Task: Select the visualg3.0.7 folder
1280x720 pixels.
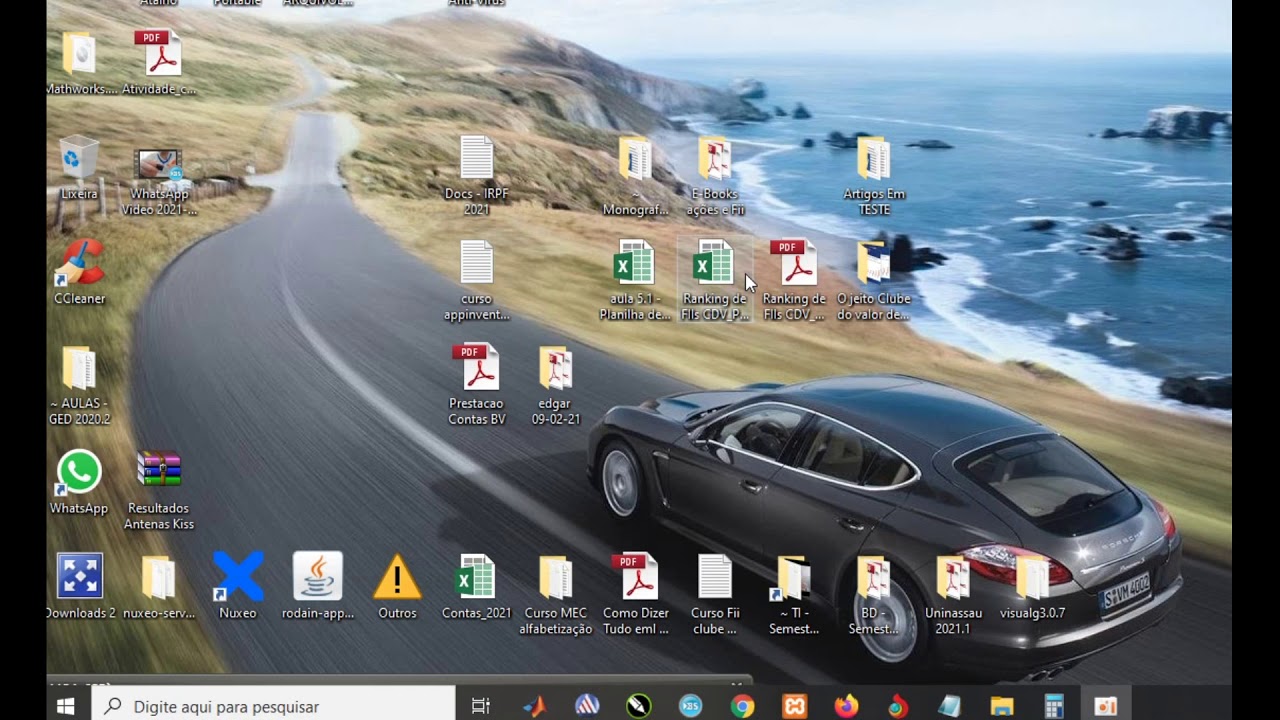Action: [x=1032, y=577]
